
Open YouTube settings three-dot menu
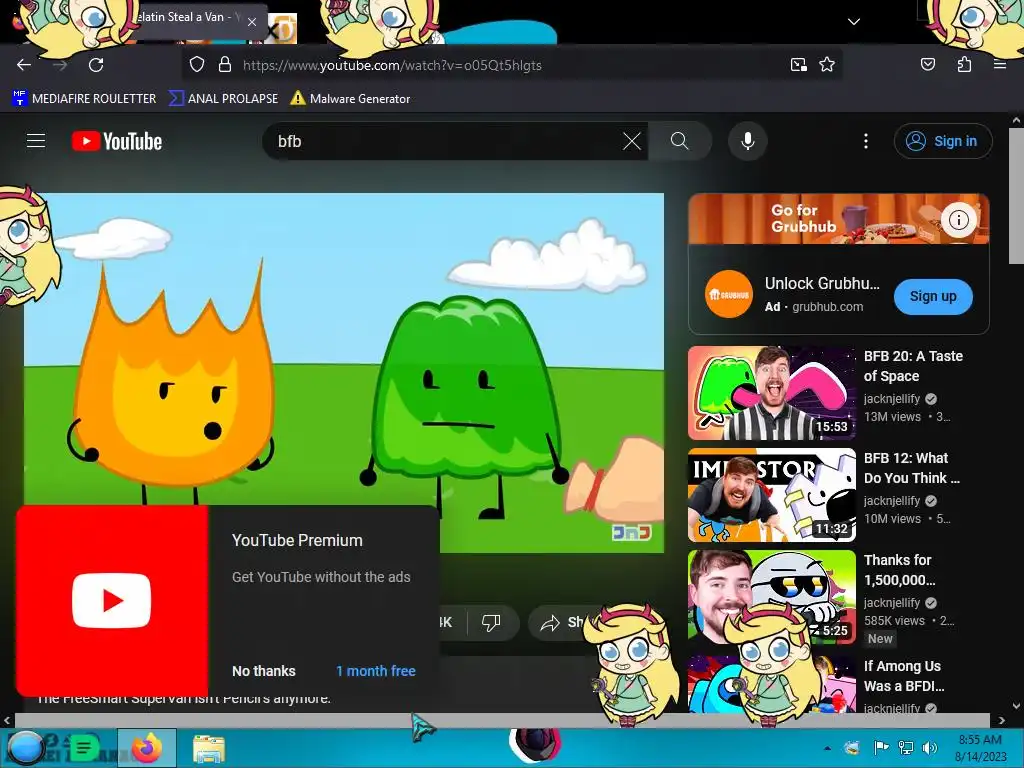866,141
